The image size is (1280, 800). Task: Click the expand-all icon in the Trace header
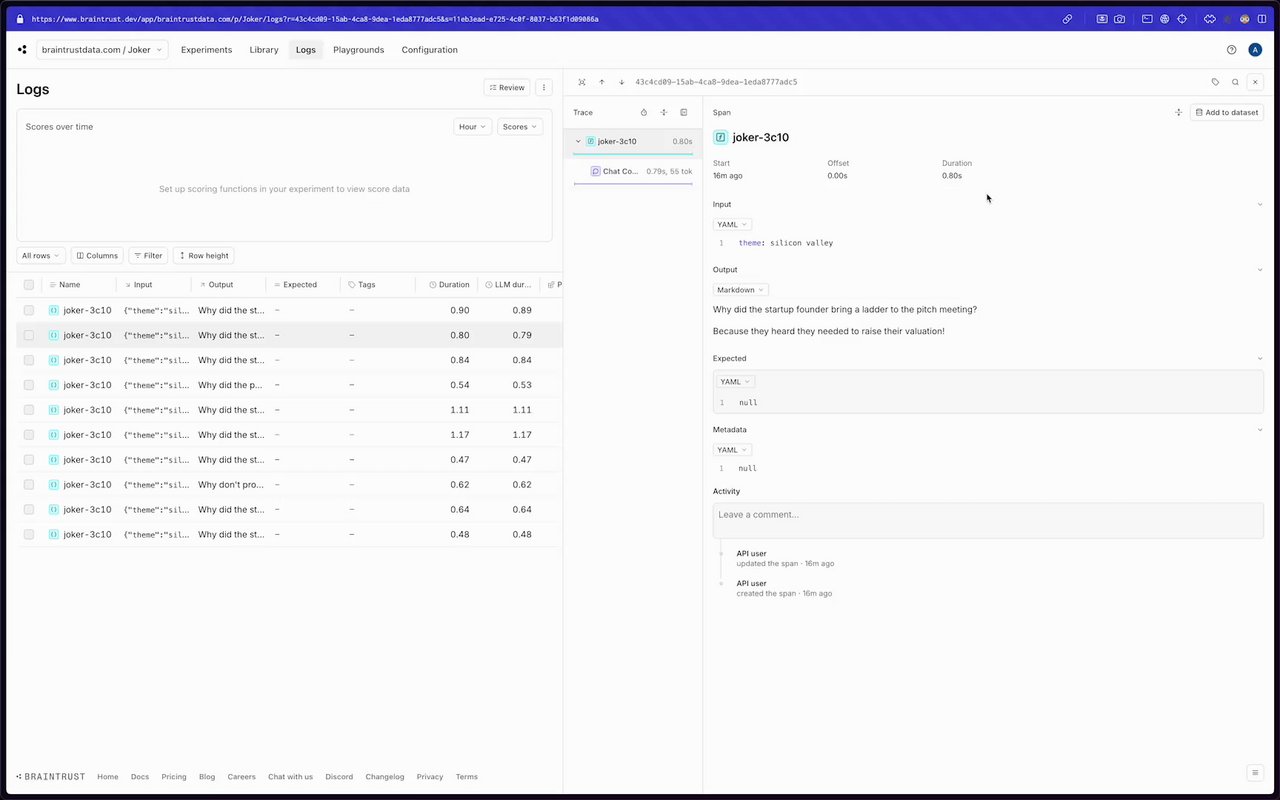click(664, 113)
